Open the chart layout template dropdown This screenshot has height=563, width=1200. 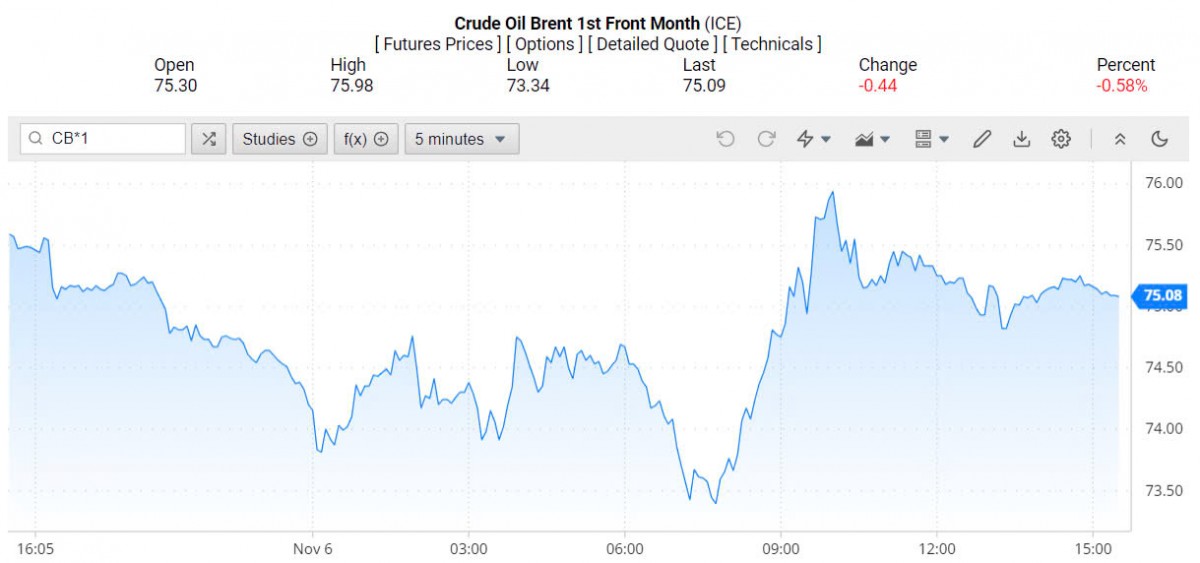tap(931, 139)
